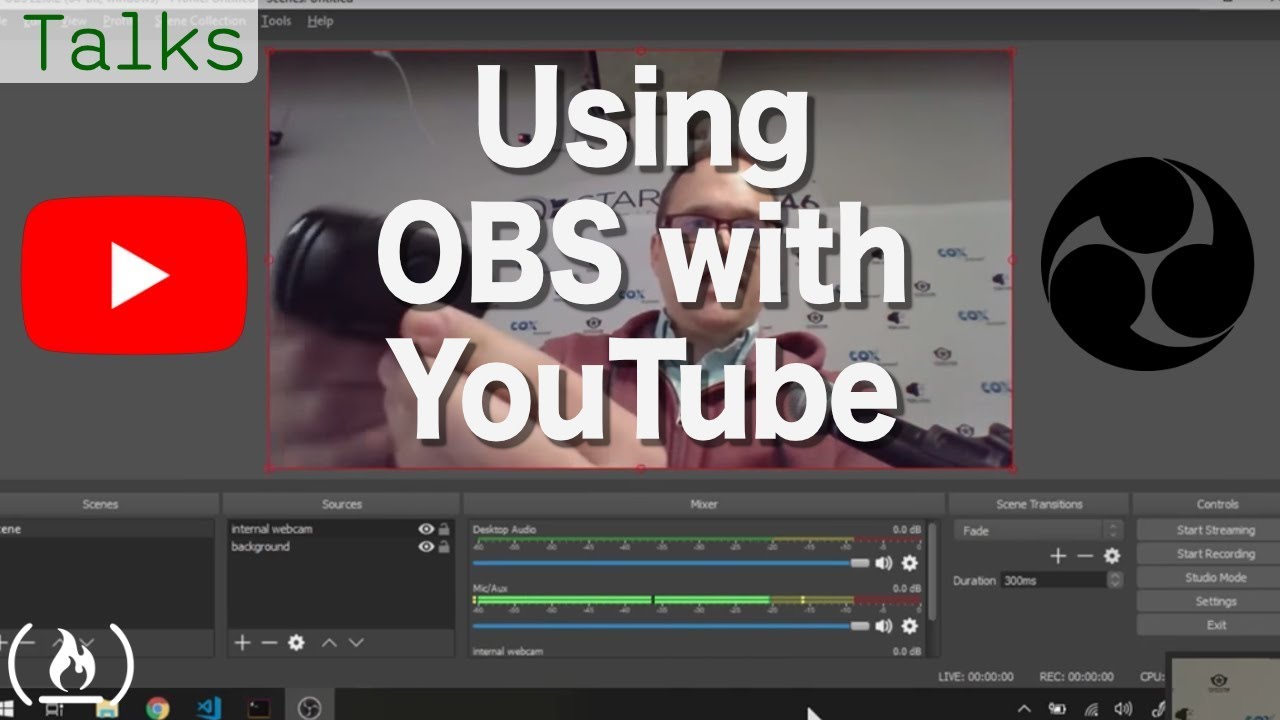The image size is (1280, 720).
Task: Toggle visibility of the internal webcam source
Action: click(x=426, y=529)
